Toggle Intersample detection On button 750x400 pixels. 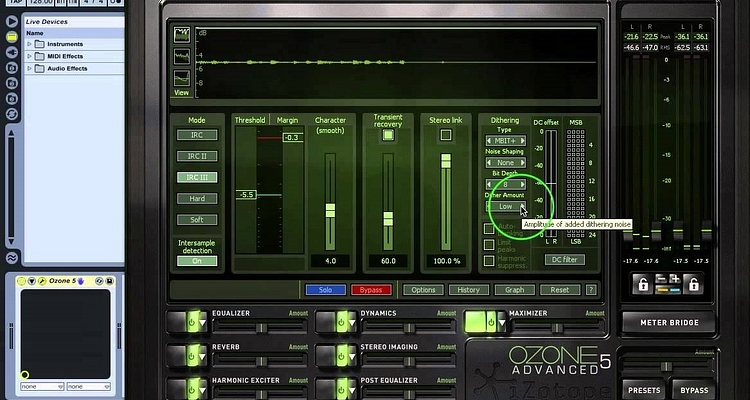pyautogui.click(x=197, y=261)
